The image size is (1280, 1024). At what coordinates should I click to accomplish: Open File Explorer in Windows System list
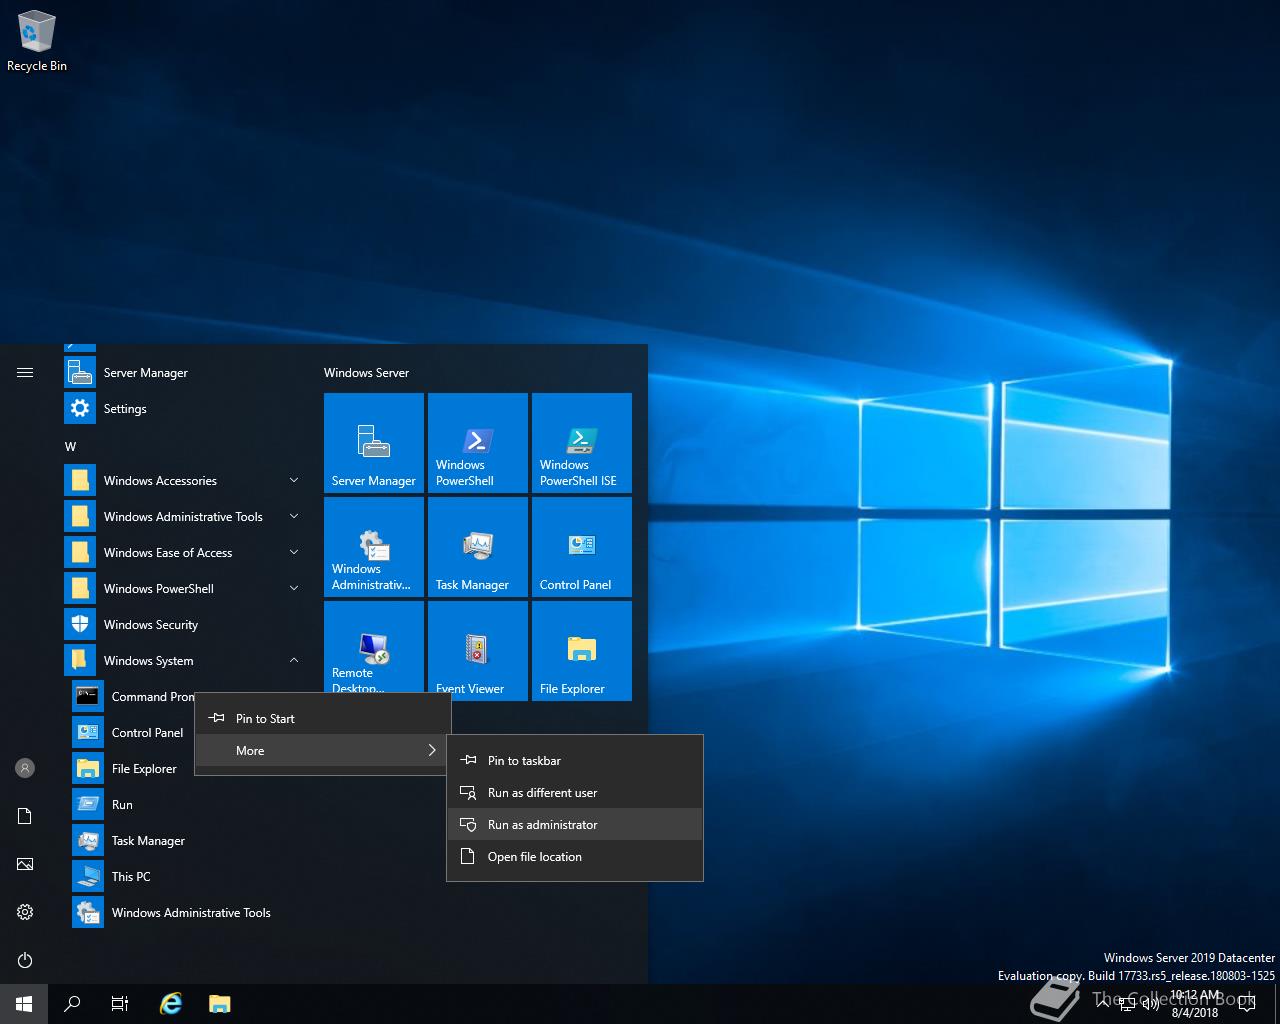(135, 768)
